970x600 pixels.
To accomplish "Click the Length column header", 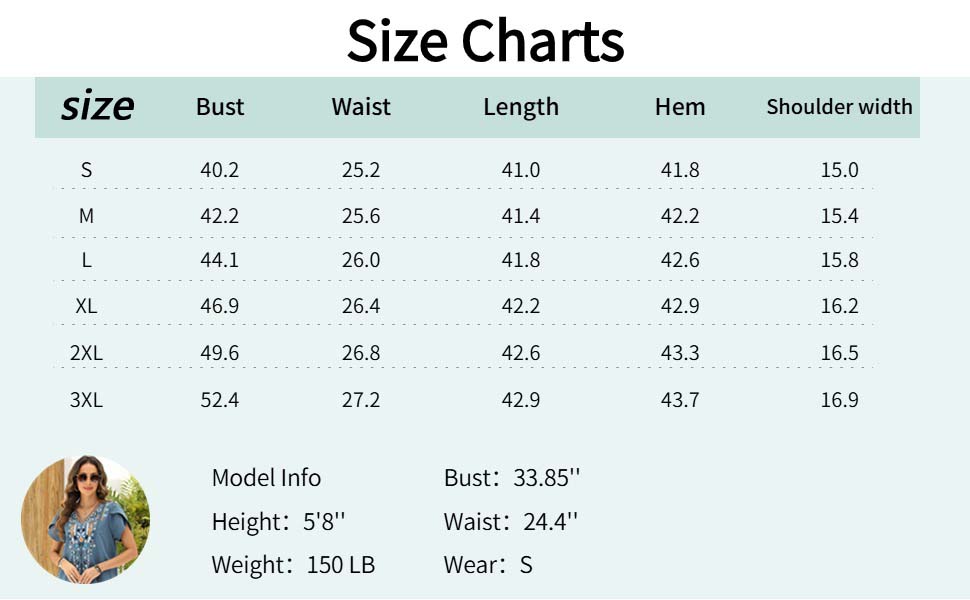I will [x=521, y=107].
